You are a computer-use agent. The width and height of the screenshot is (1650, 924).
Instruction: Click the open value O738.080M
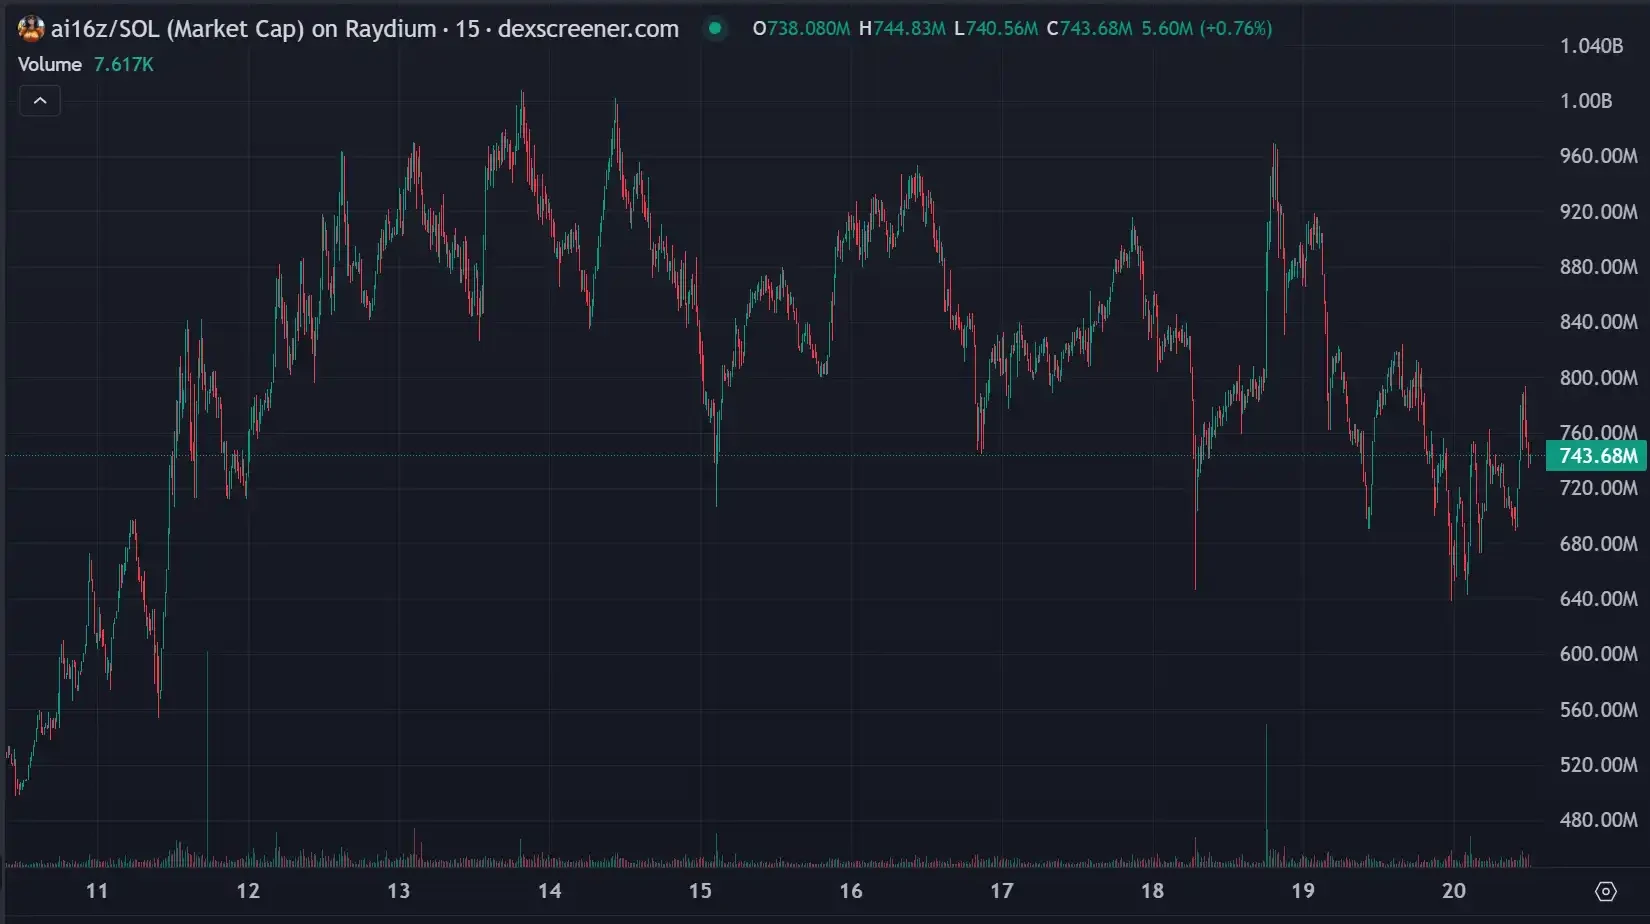(x=801, y=29)
